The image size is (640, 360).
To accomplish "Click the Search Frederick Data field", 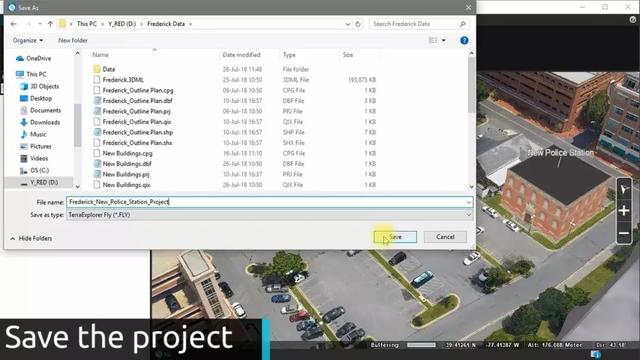I will pos(414,24).
